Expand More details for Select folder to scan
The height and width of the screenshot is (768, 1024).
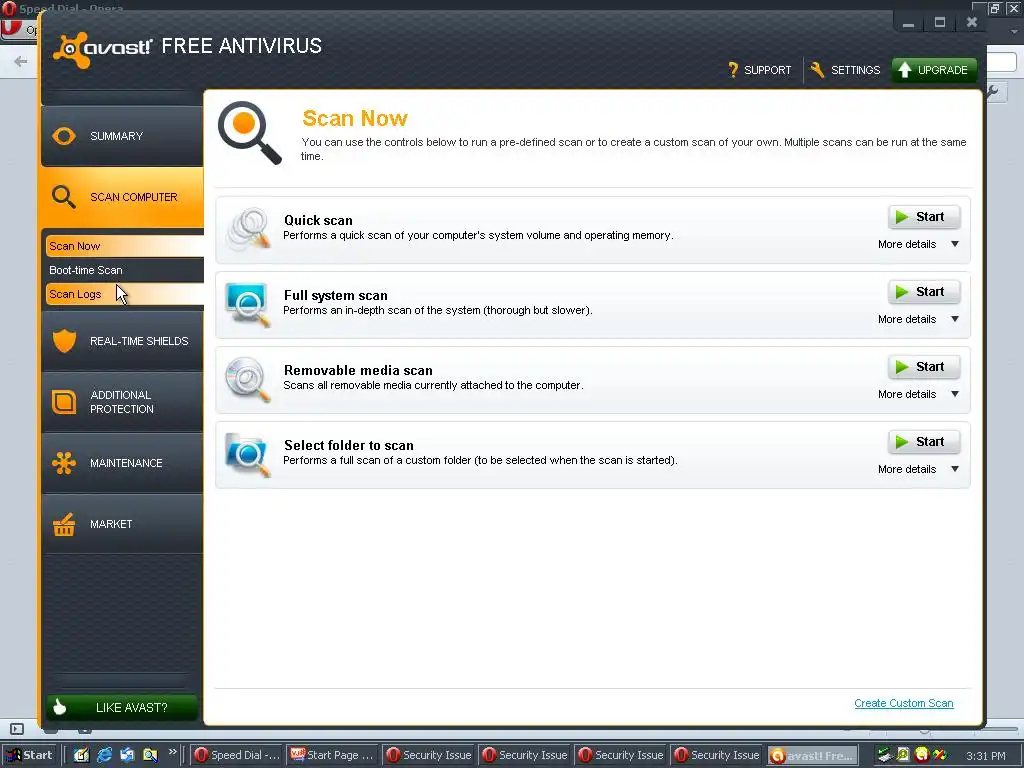tap(918, 470)
